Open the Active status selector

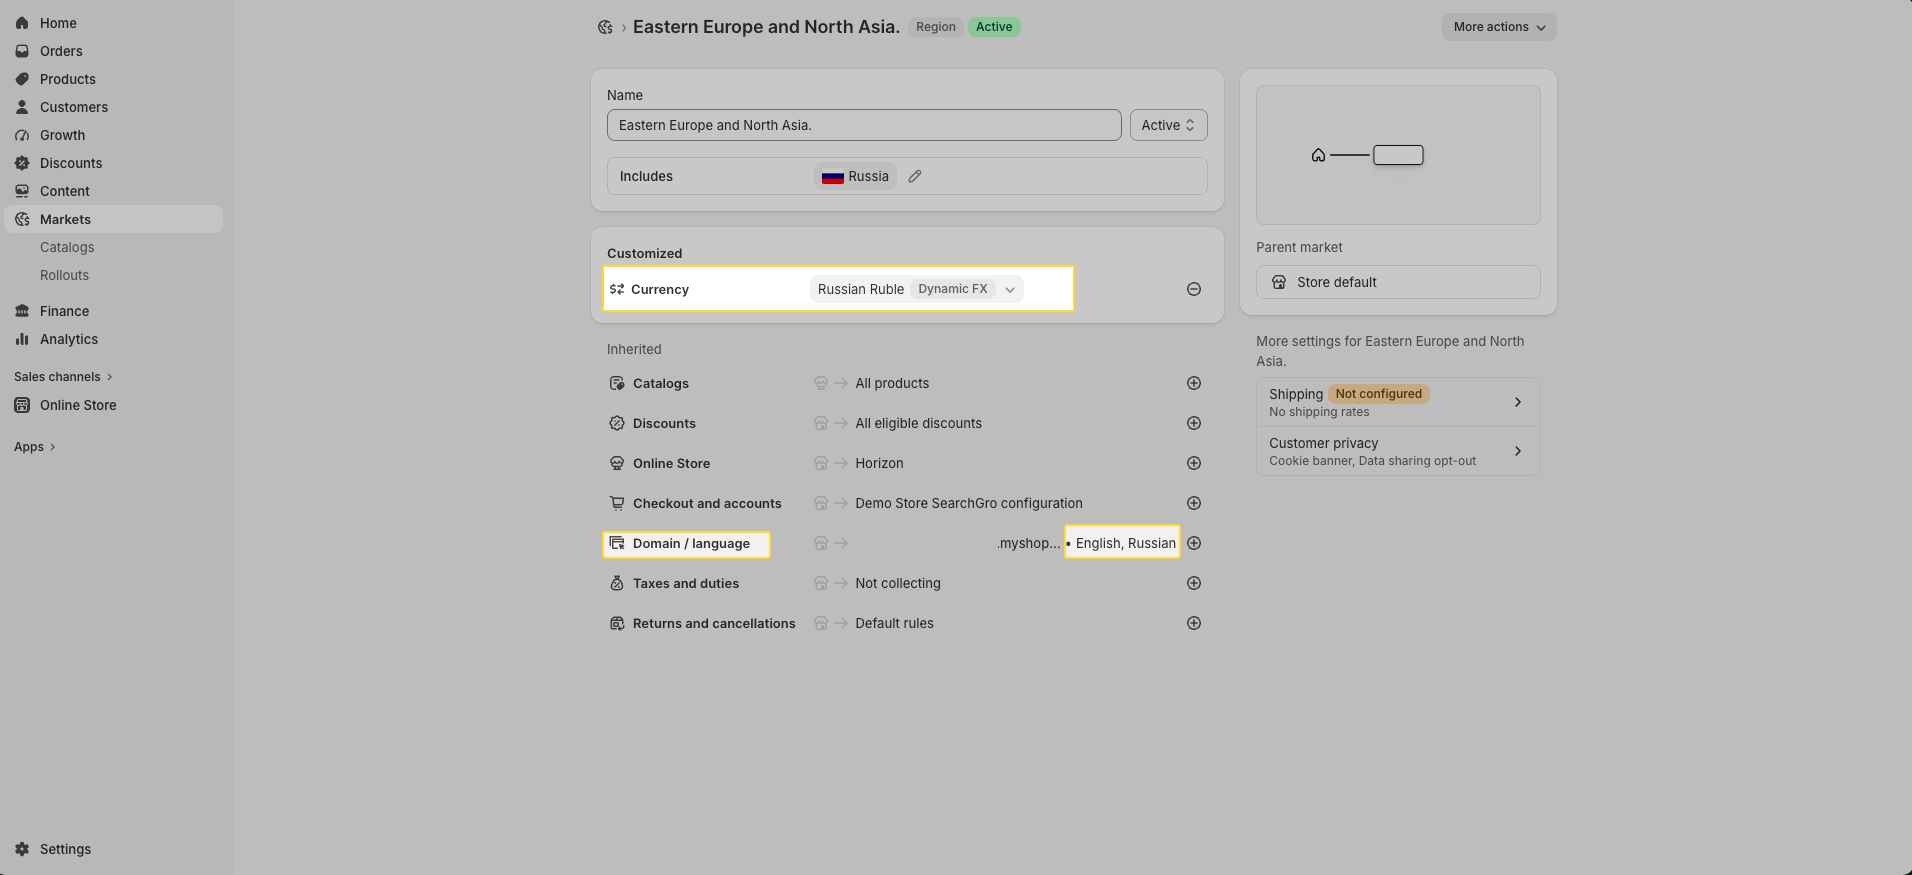tap(1168, 125)
